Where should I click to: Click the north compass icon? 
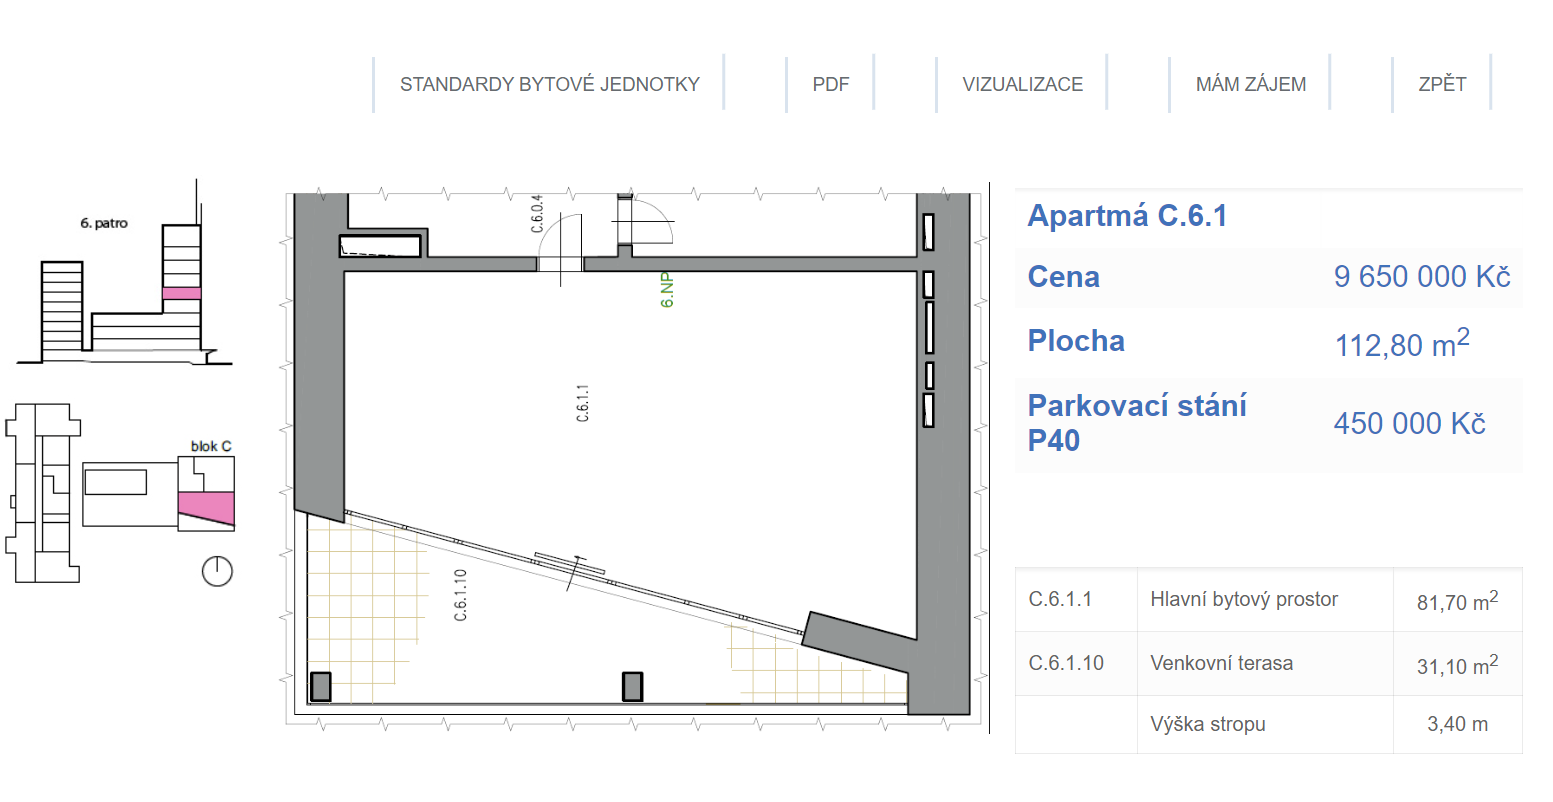[x=217, y=571]
